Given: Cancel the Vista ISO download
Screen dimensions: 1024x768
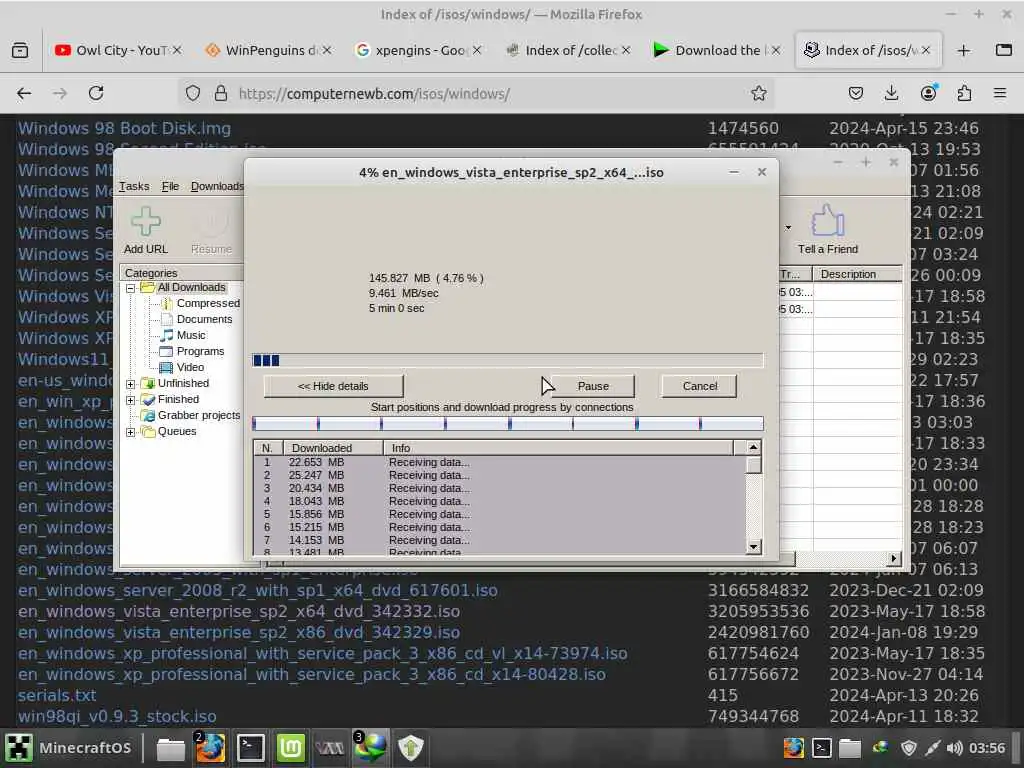Looking at the screenshot, I should pyautogui.click(x=700, y=386).
